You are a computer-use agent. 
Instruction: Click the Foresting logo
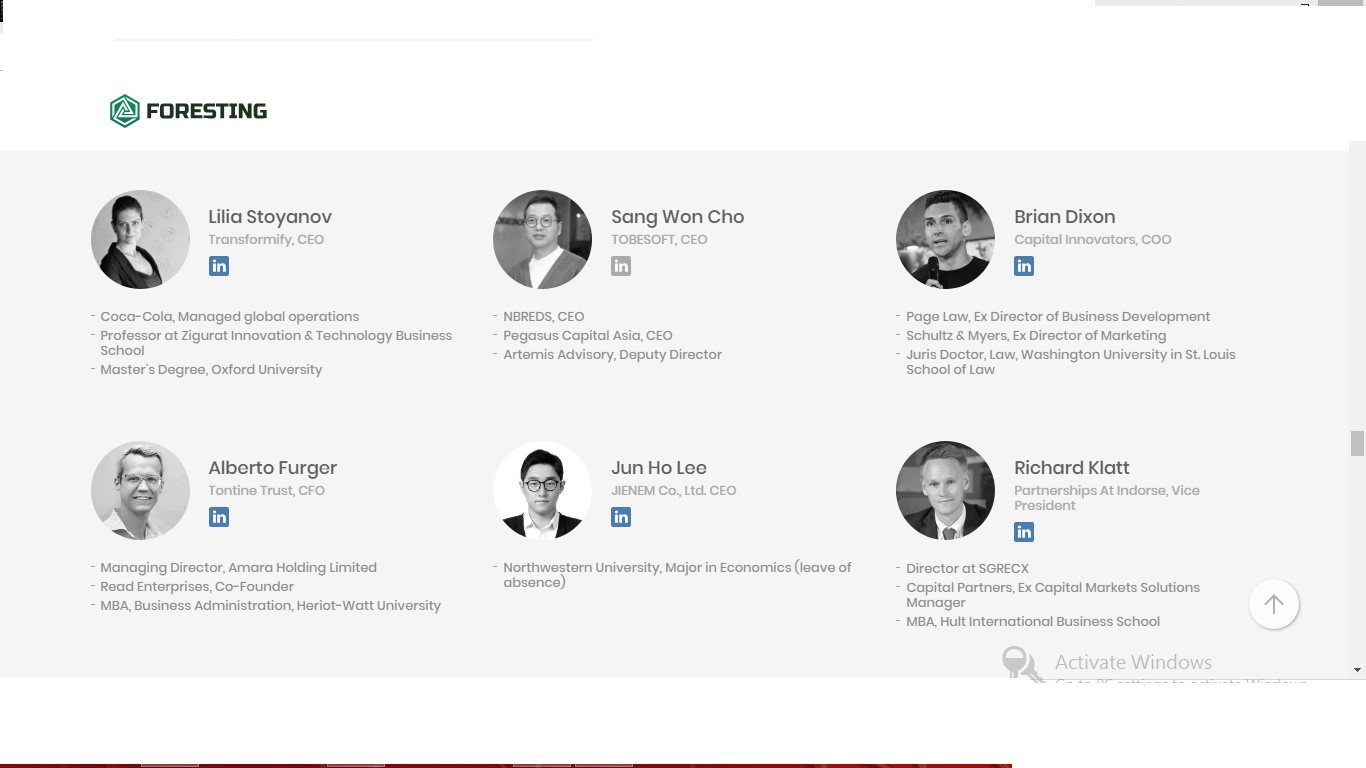(x=188, y=111)
